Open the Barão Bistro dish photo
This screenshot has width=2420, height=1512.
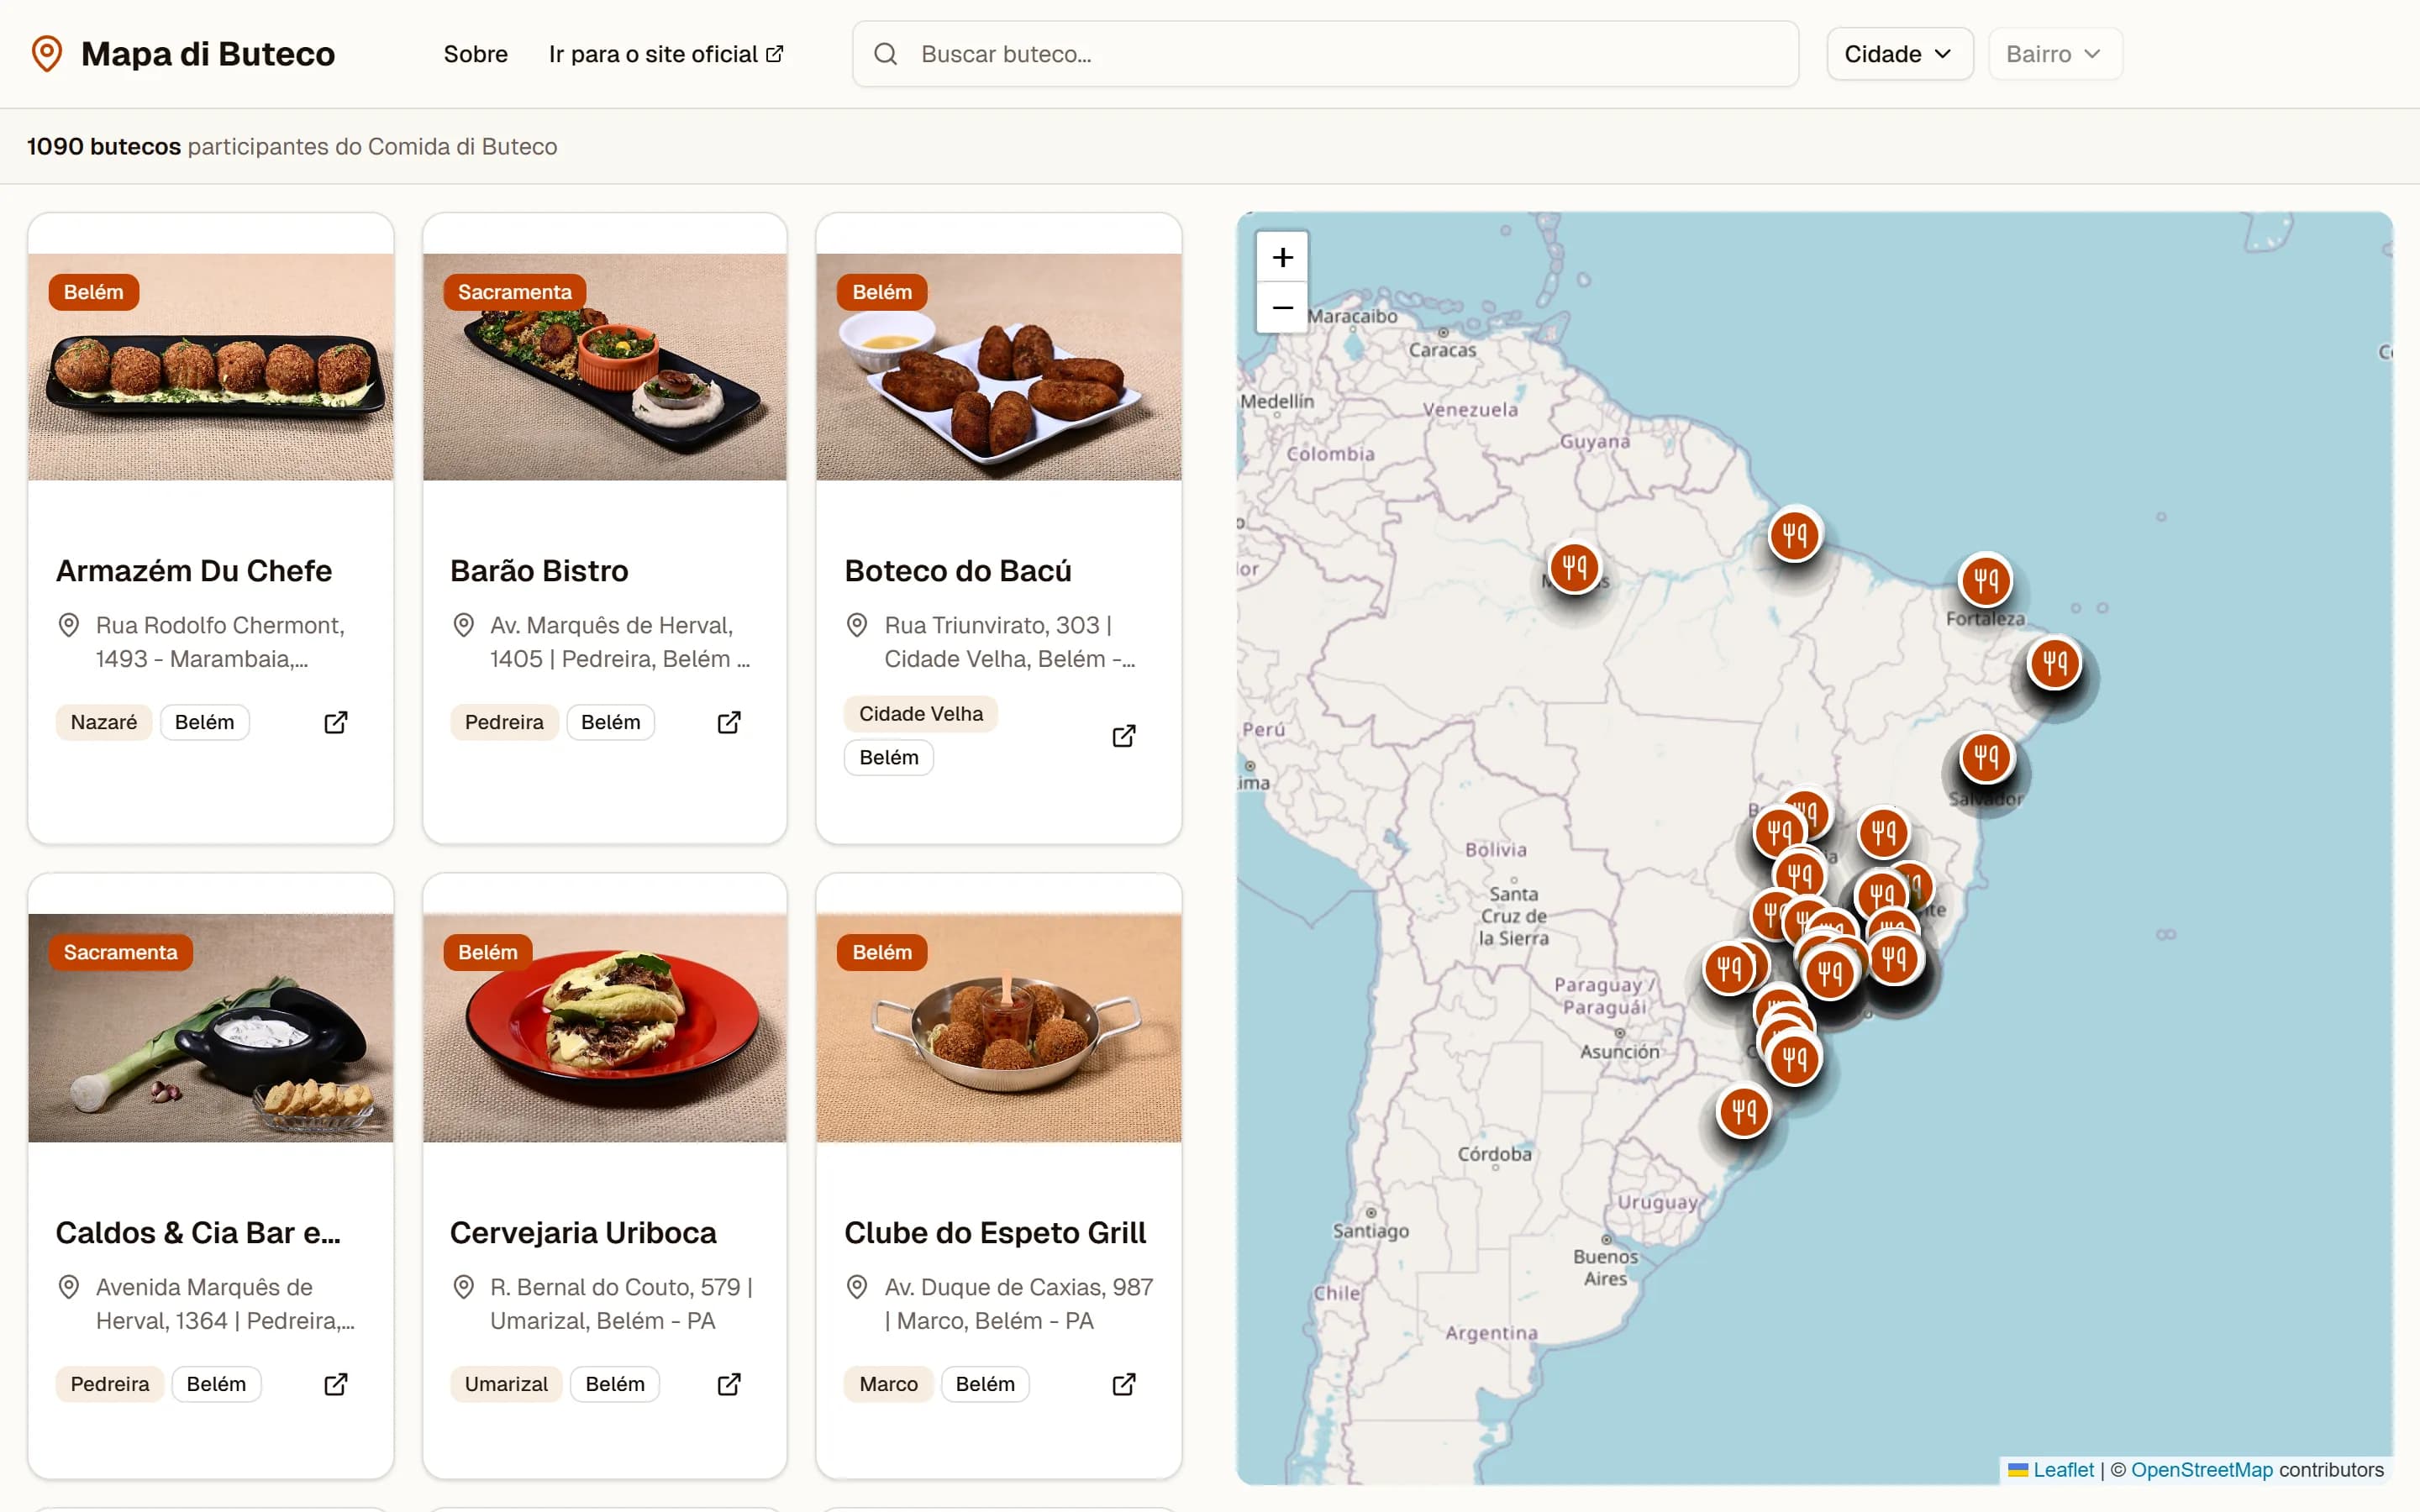coord(605,367)
